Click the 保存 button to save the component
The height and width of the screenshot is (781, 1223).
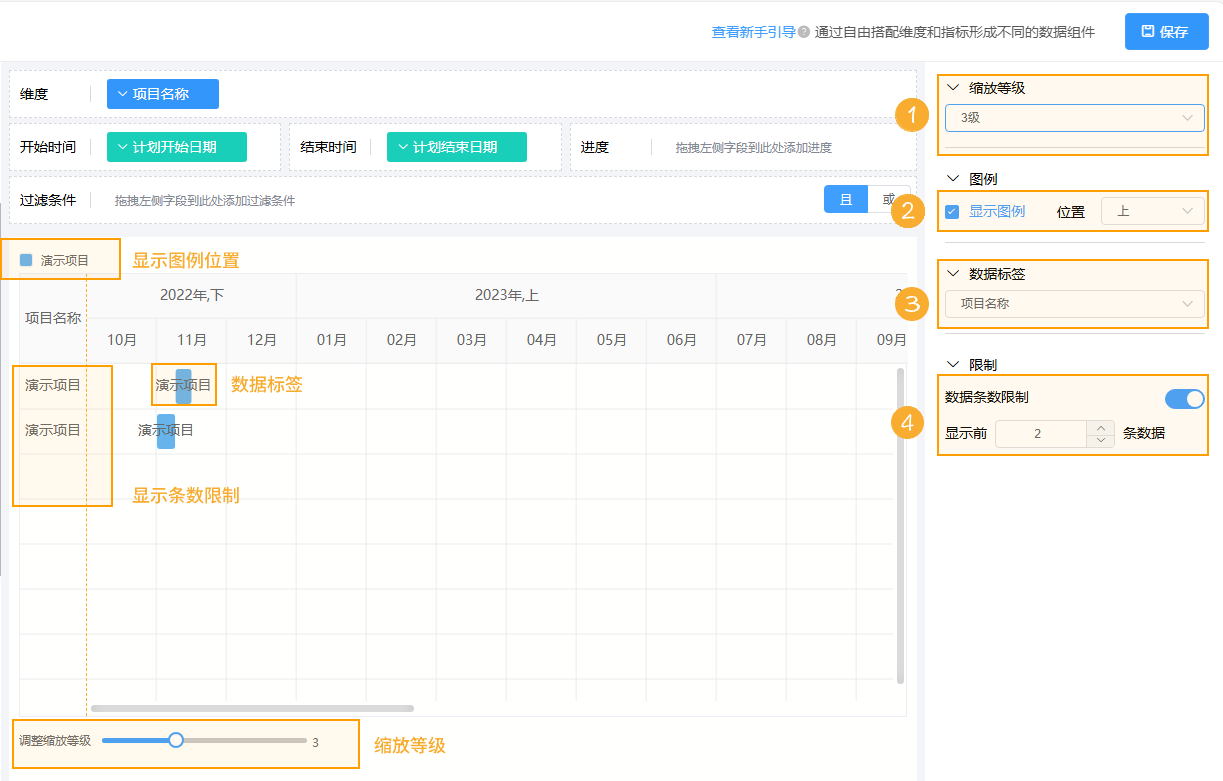point(1166,31)
